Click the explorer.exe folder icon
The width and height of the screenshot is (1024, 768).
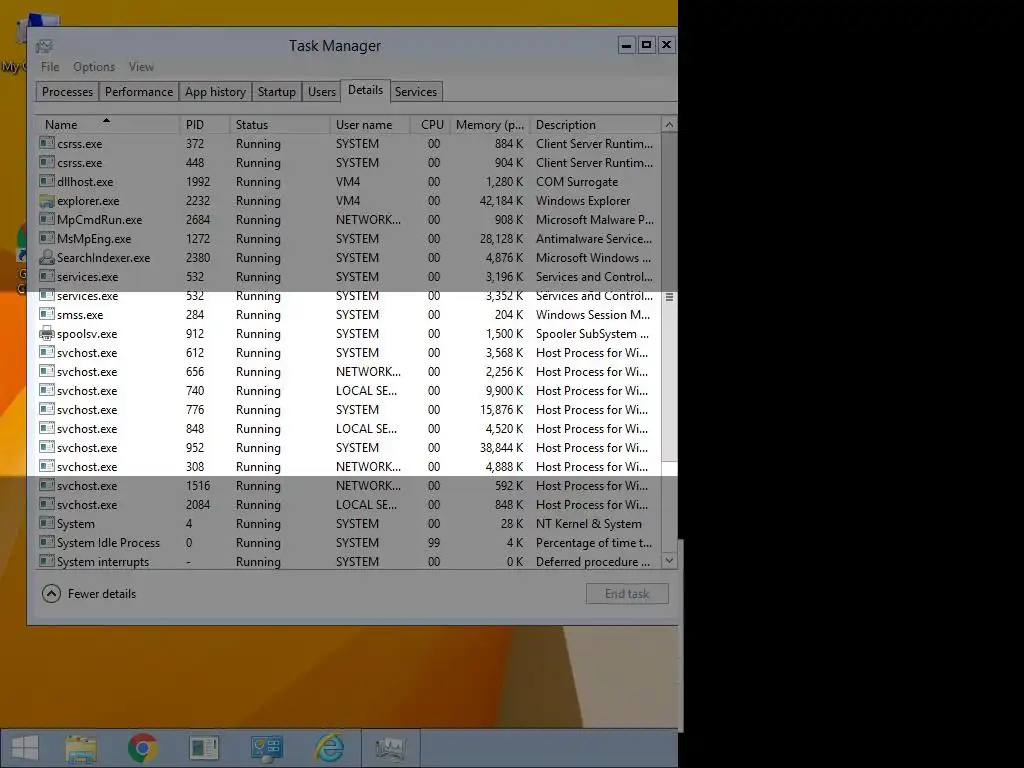pyautogui.click(x=46, y=200)
